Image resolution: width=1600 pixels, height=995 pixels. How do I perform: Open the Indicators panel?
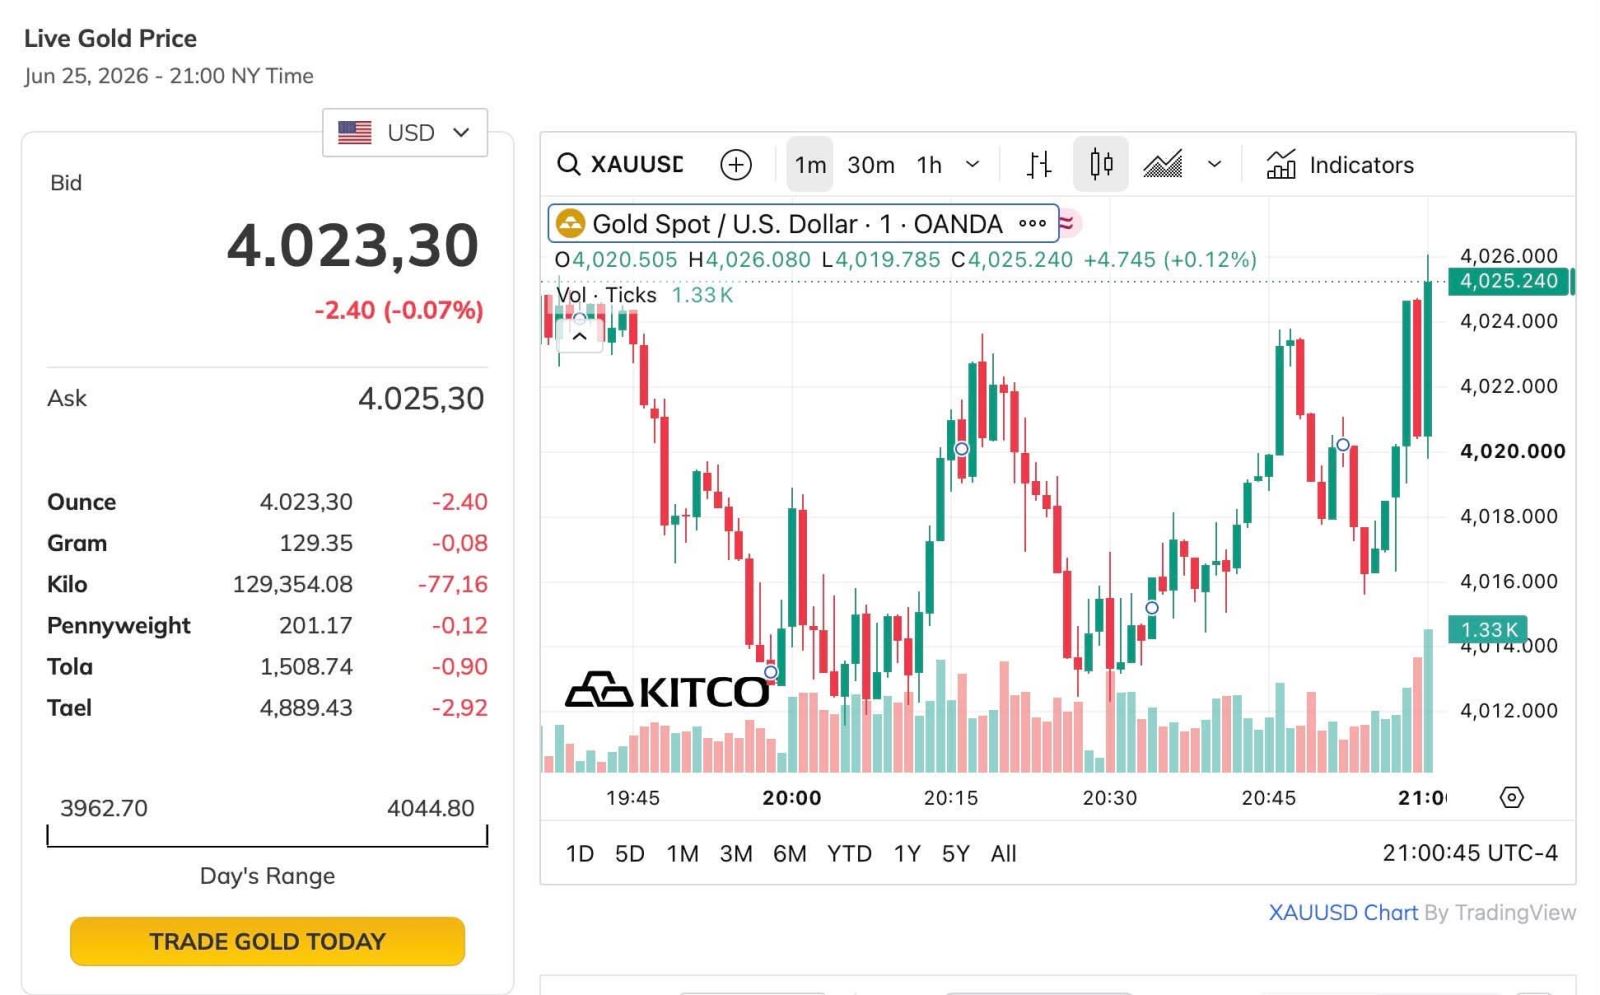[x=1340, y=164]
